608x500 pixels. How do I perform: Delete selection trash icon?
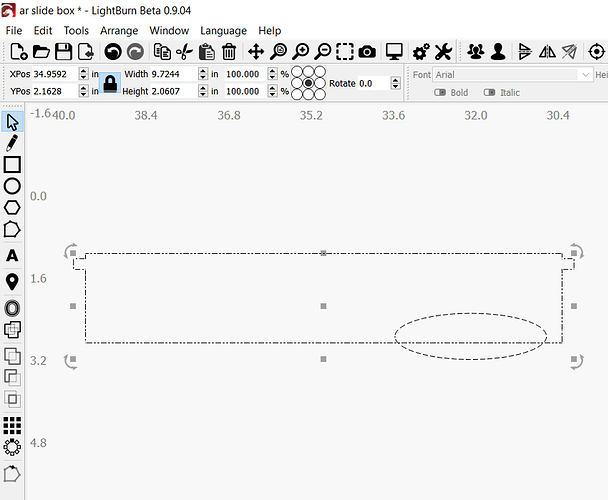coord(229,52)
